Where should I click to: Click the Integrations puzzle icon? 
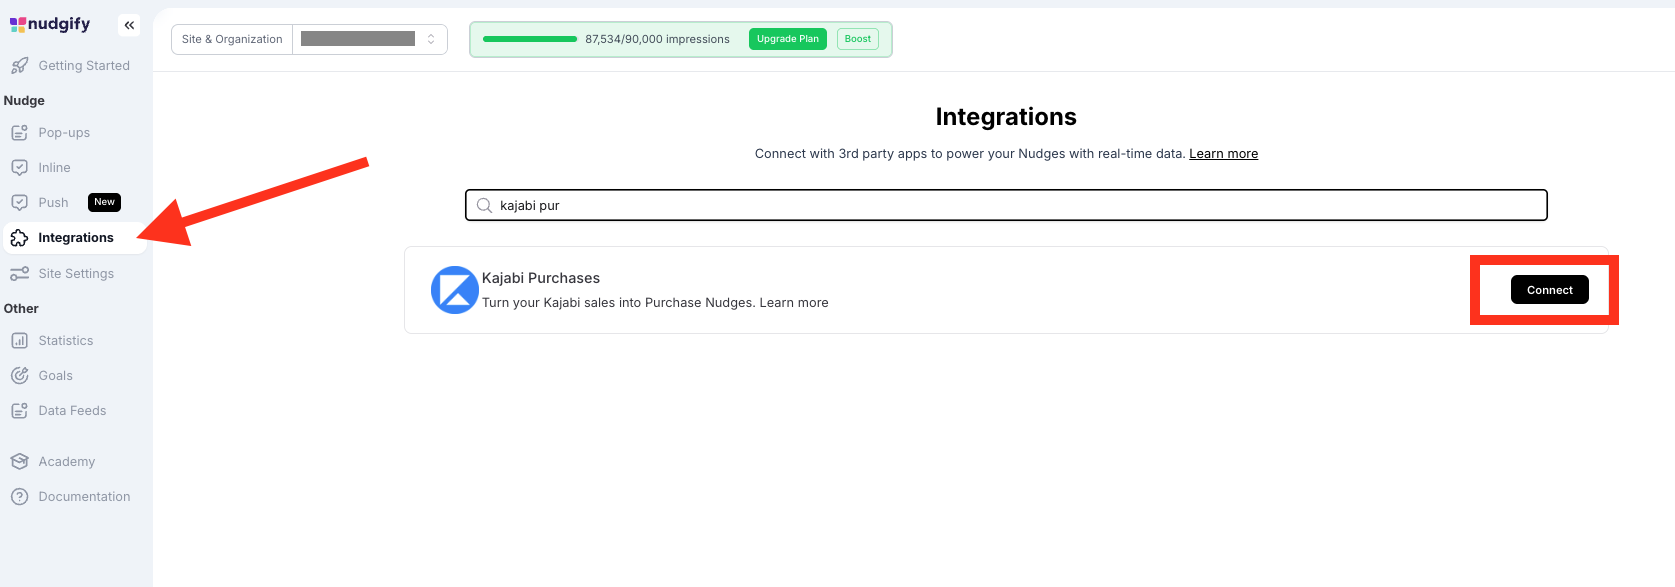pyautogui.click(x=19, y=238)
